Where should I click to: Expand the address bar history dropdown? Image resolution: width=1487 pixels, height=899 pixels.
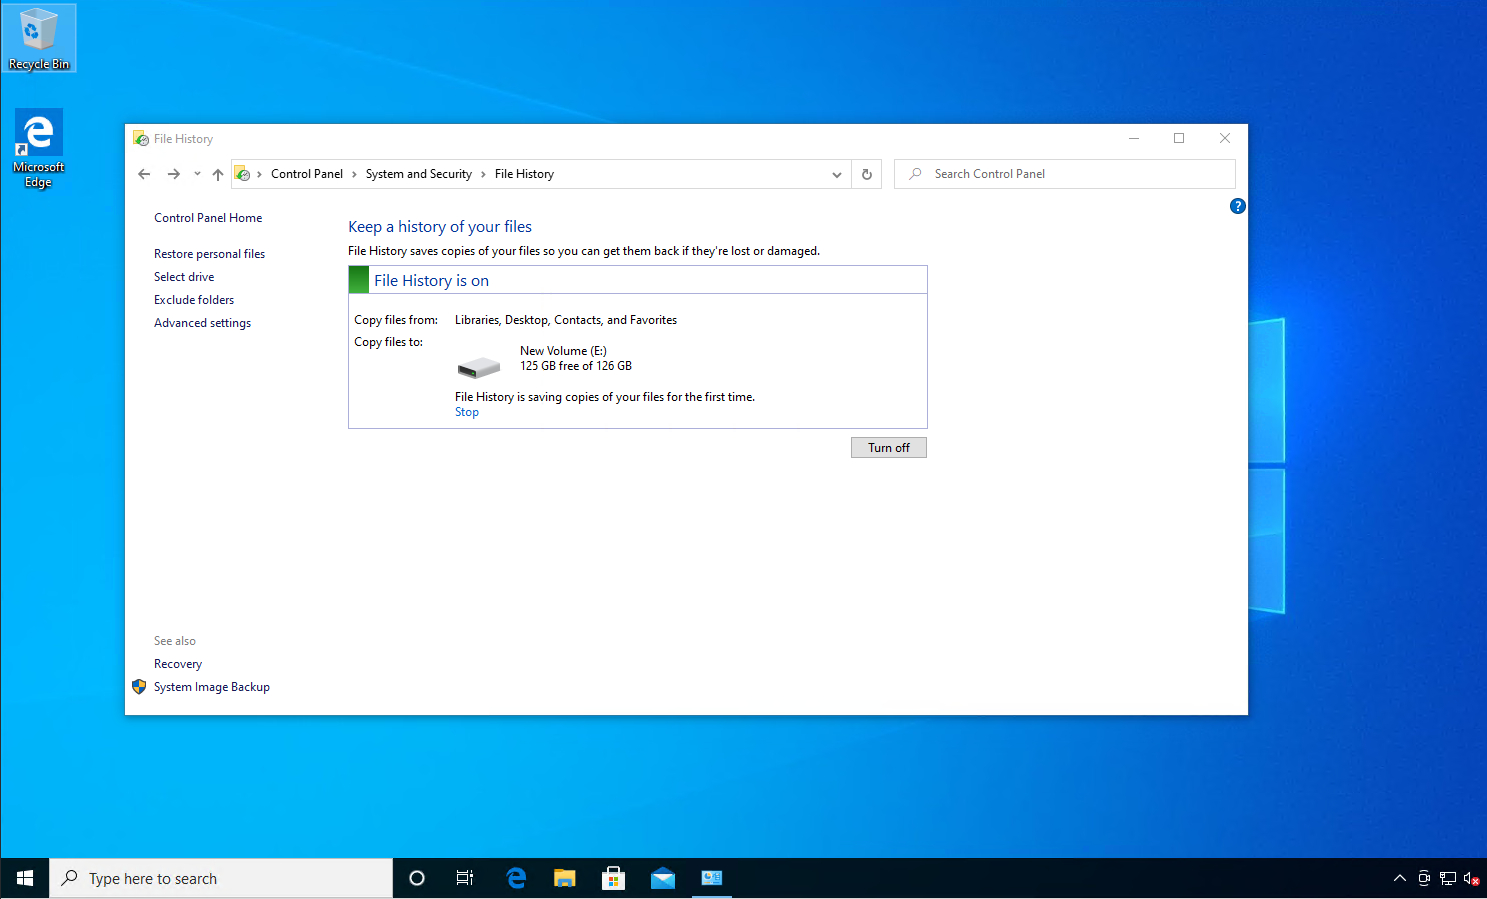coord(836,174)
